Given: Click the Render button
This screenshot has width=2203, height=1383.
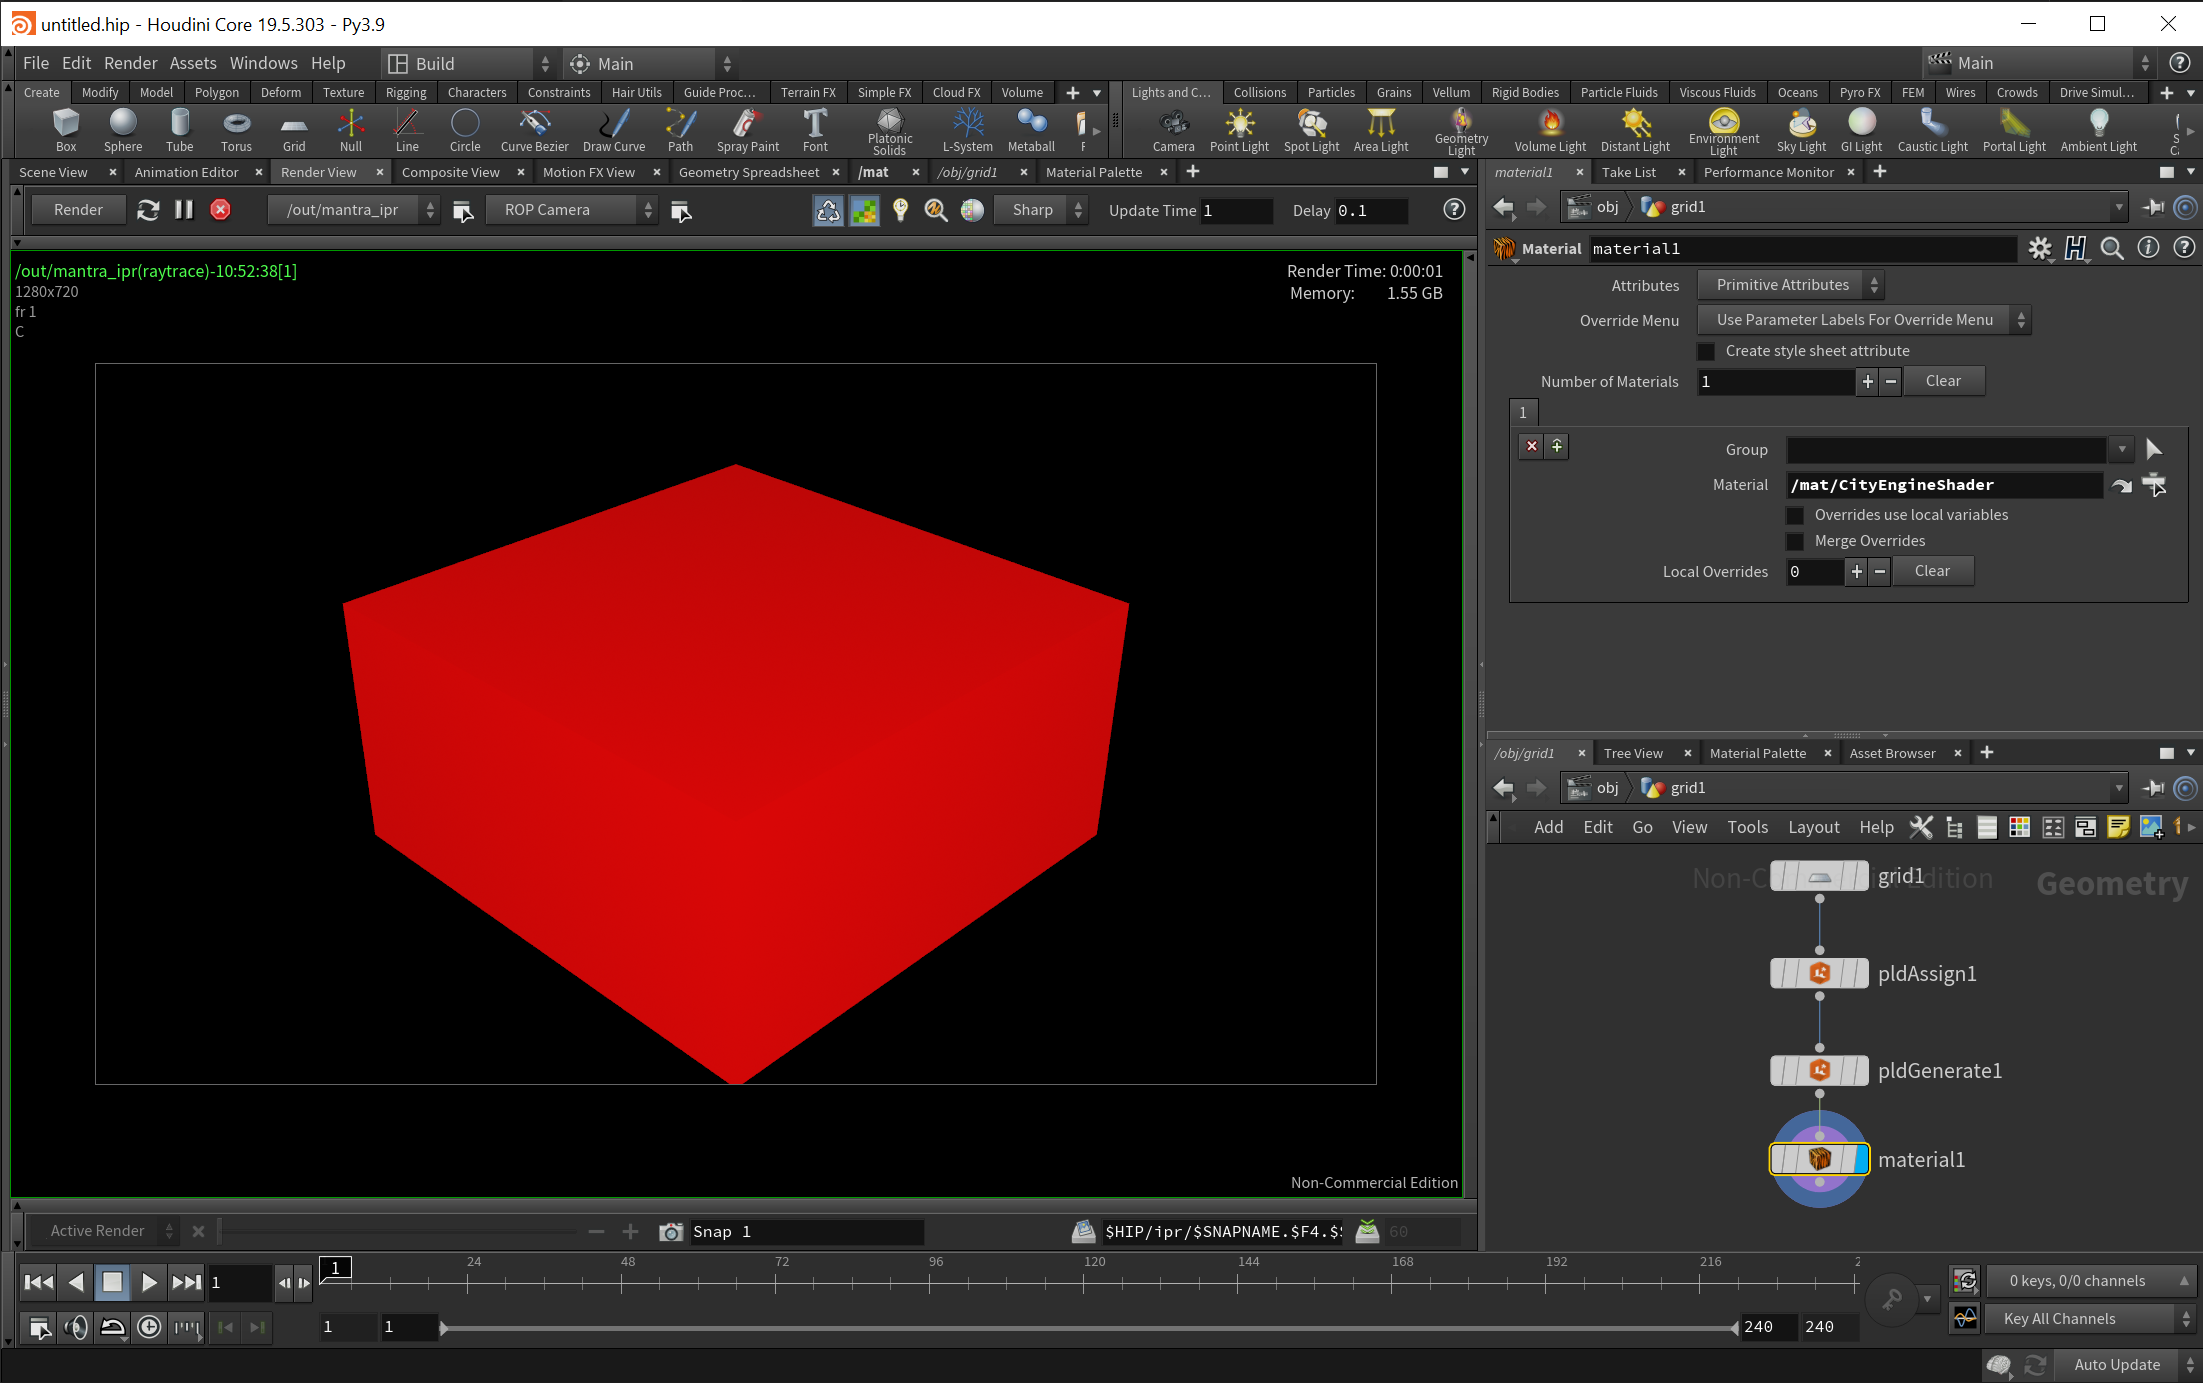Looking at the screenshot, I should coord(78,210).
